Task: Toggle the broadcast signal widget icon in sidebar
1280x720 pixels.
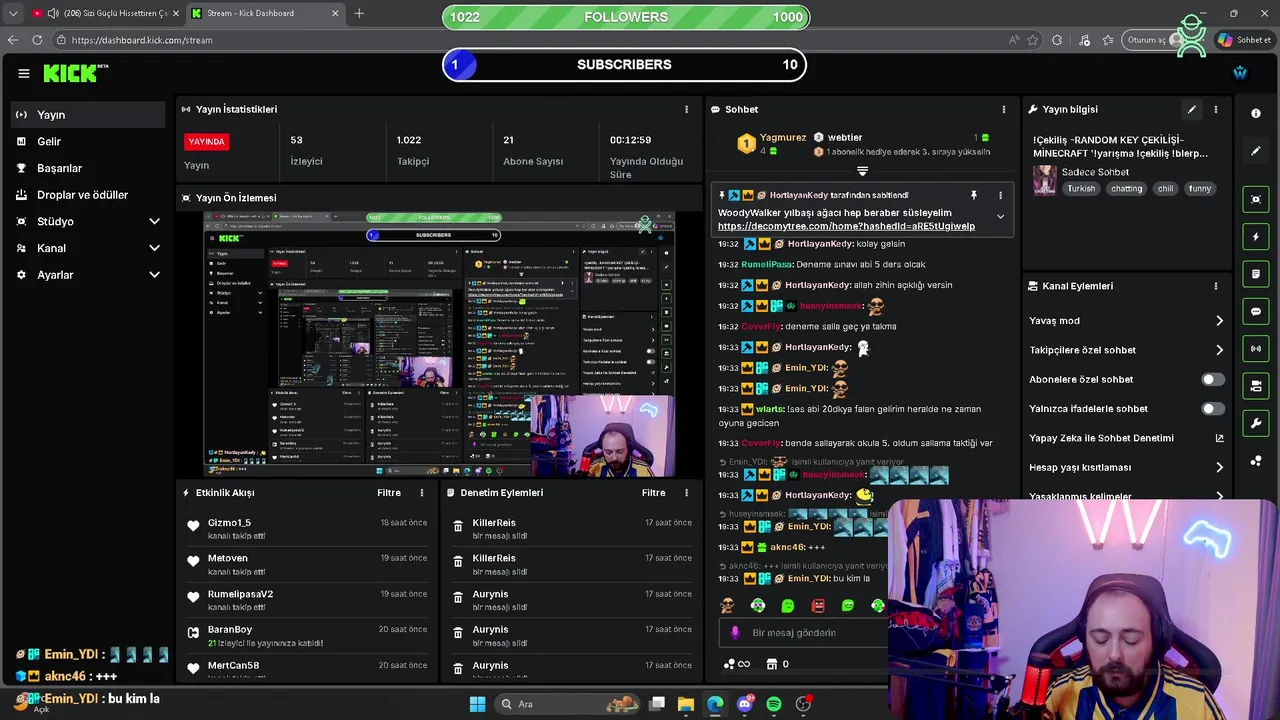Action: [1256, 349]
